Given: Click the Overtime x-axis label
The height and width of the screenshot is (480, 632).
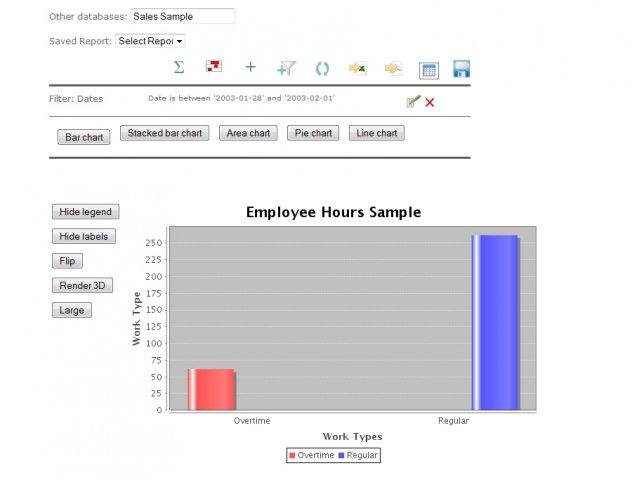Looking at the screenshot, I should [x=252, y=421].
